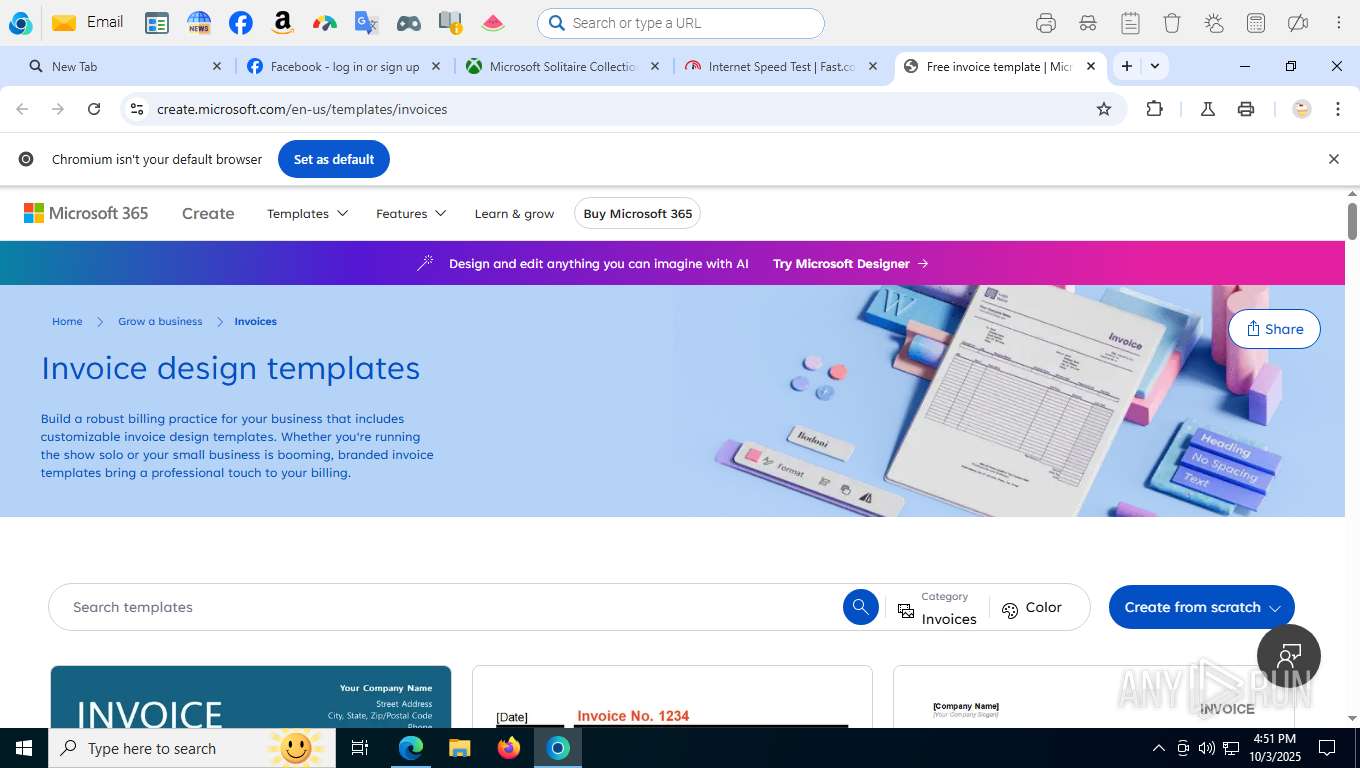Click the game controller shortcut icon
Image resolution: width=1360 pixels, height=768 pixels.
tap(409, 23)
